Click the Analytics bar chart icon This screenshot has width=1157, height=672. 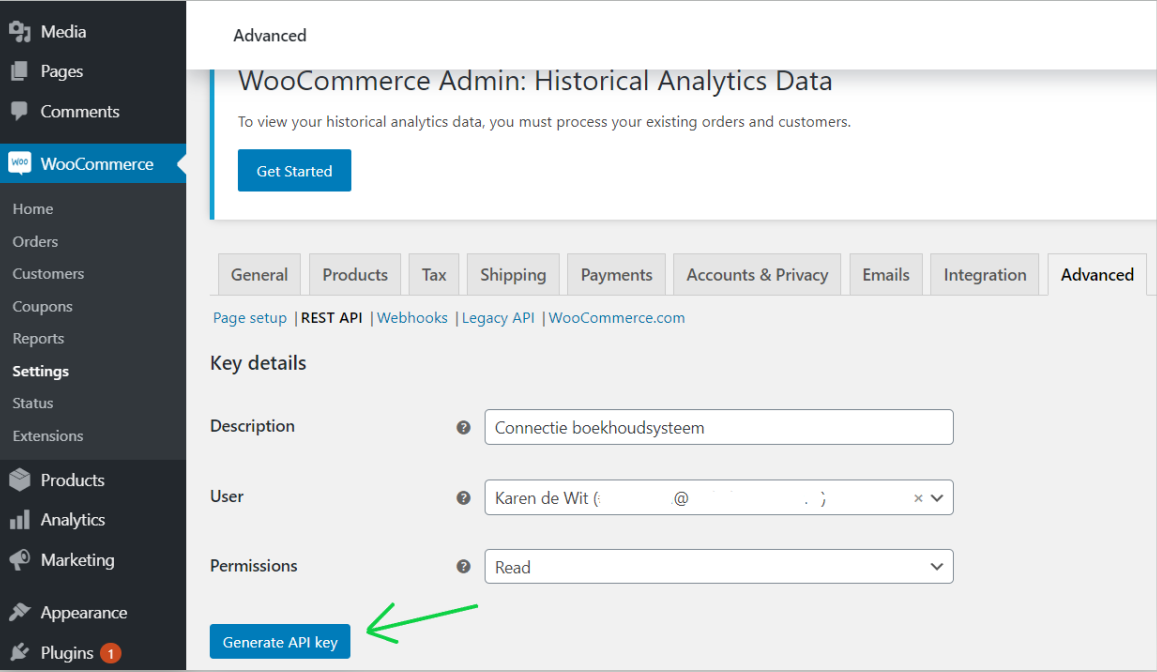click(x=20, y=520)
